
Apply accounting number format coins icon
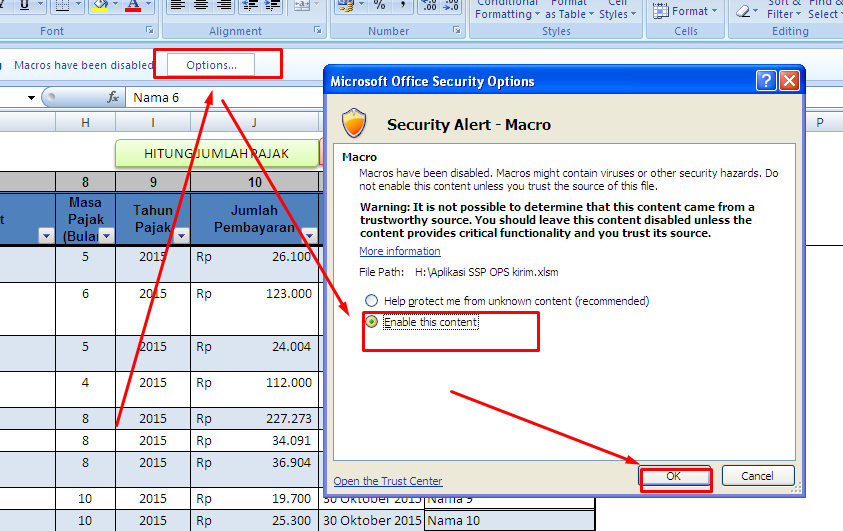(345, 5)
